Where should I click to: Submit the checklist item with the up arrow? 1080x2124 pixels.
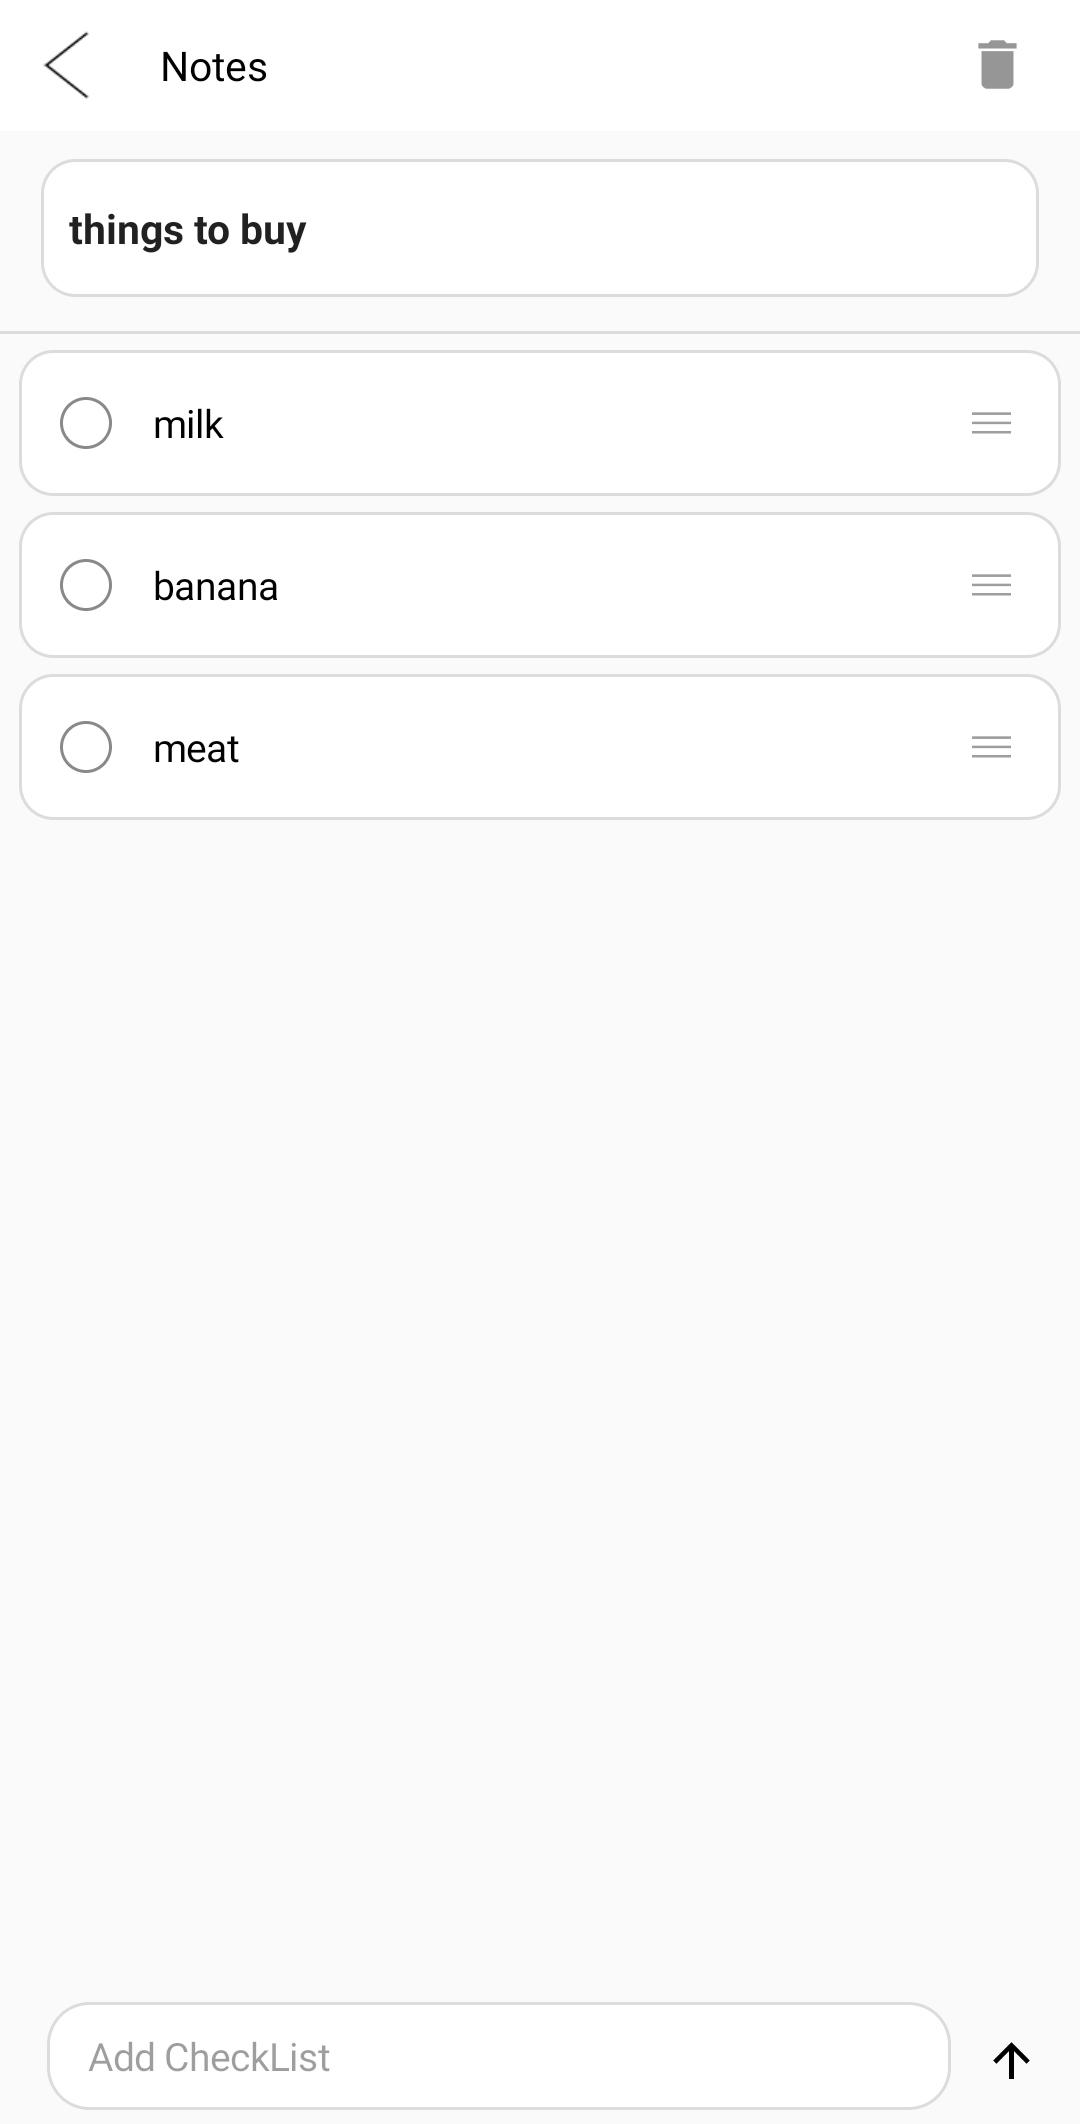coord(1011,2059)
